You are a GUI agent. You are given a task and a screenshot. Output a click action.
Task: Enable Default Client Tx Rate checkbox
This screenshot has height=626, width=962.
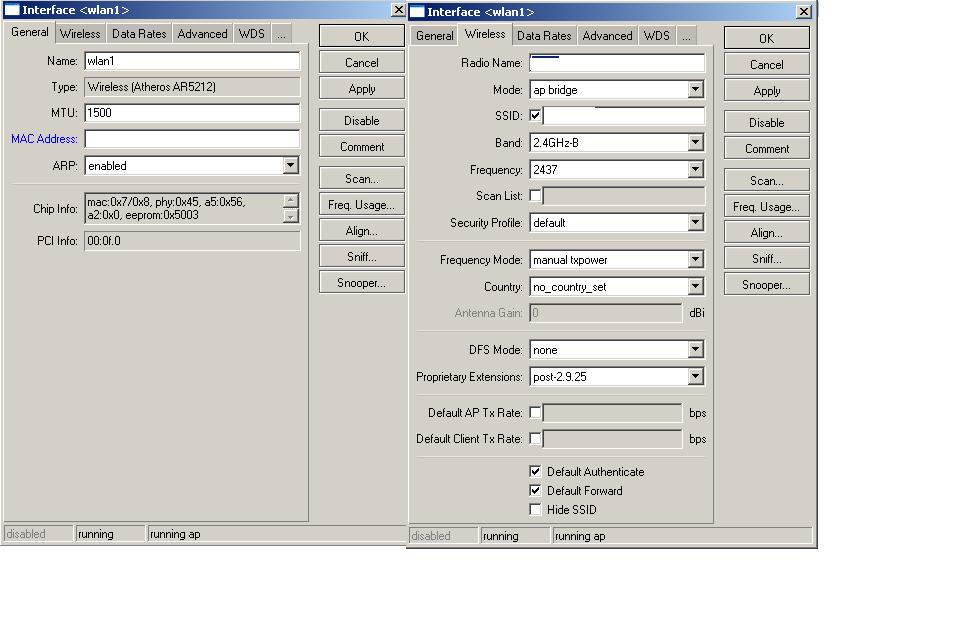tap(535, 439)
